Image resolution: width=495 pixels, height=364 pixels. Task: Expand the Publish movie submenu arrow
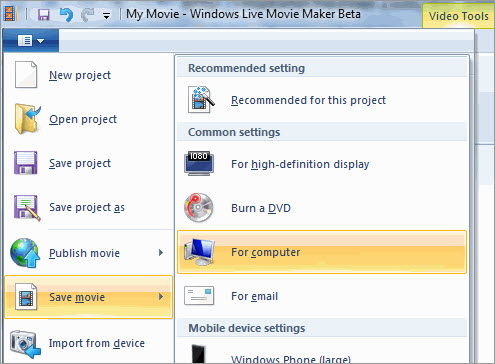click(x=161, y=253)
